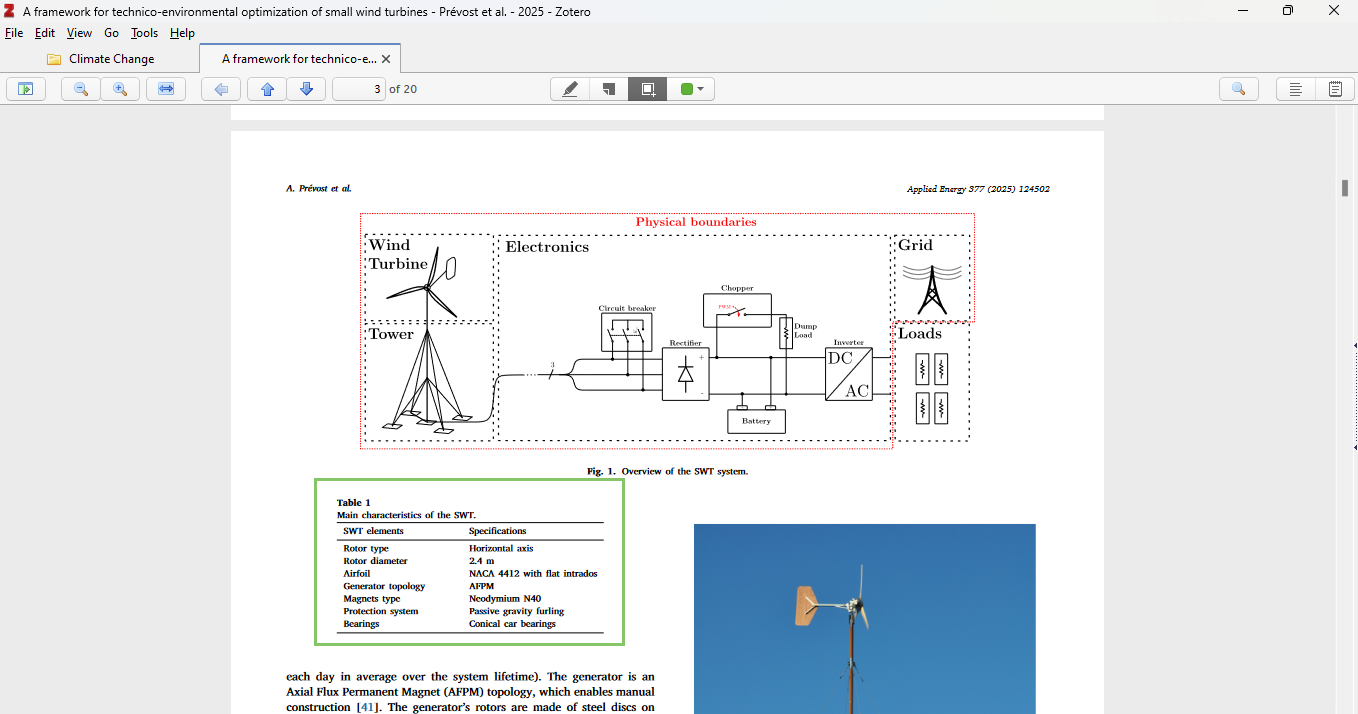The height and width of the screenshot is (714, 1358).
Task: Click the 'Specifications' column header
Action: pos(497,531)
